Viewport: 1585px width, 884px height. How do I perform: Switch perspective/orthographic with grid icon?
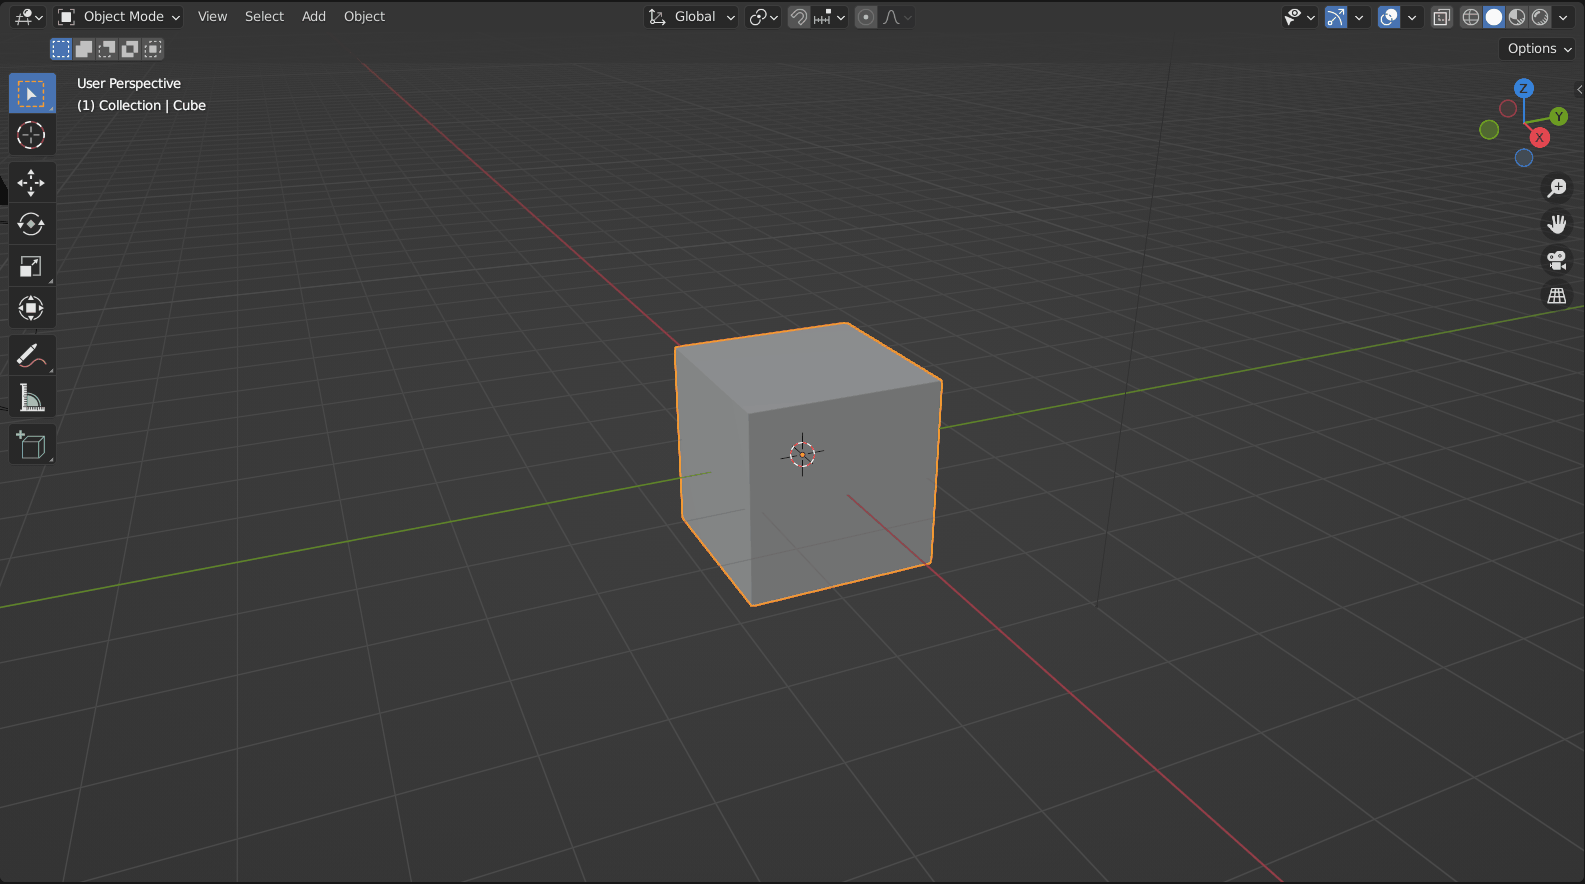pos(1557,296)
